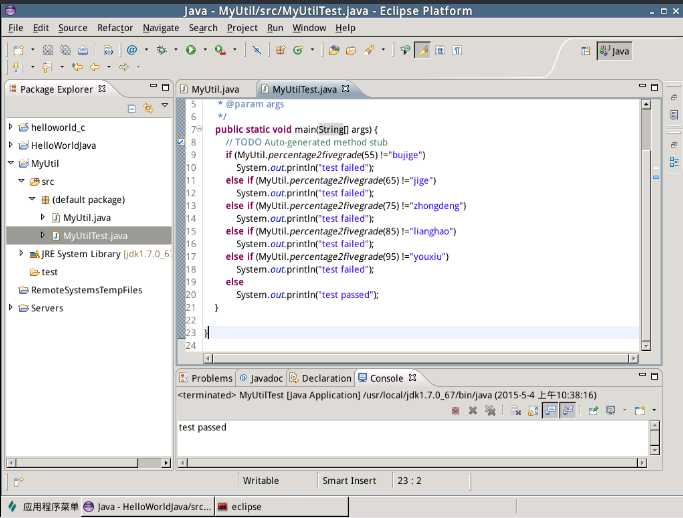Image resolution: width=683 pixels, height=518 pixels.
Task: Click the Last Edit Location arrow icon
Action: coord(78,67)
